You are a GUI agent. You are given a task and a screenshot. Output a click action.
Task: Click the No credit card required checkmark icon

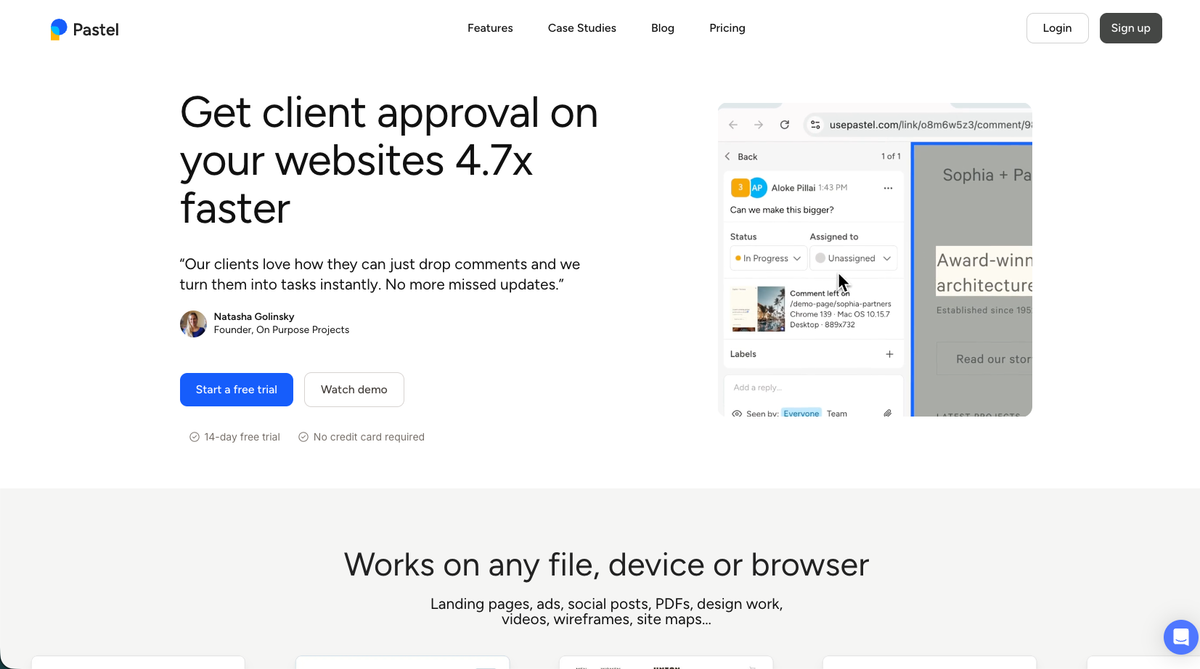(x=303, y=437)
